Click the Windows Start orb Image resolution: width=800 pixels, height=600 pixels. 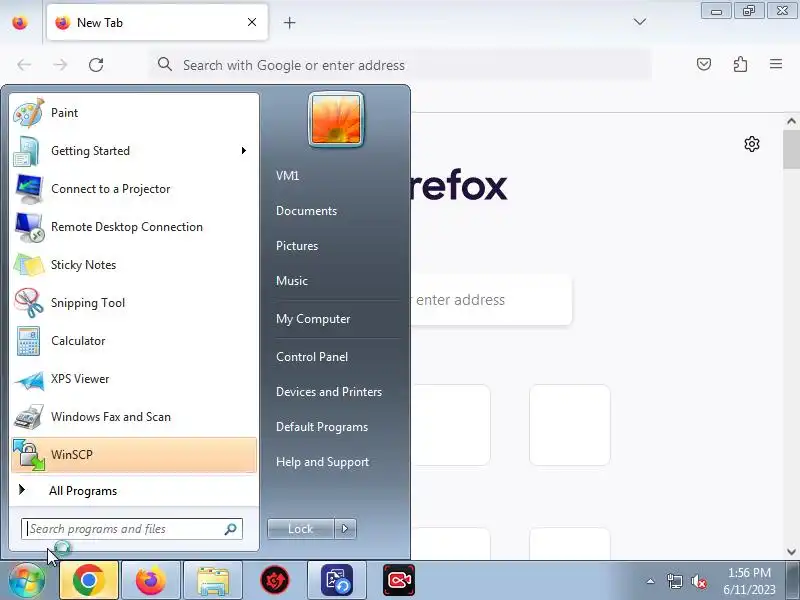pos(27,580)
